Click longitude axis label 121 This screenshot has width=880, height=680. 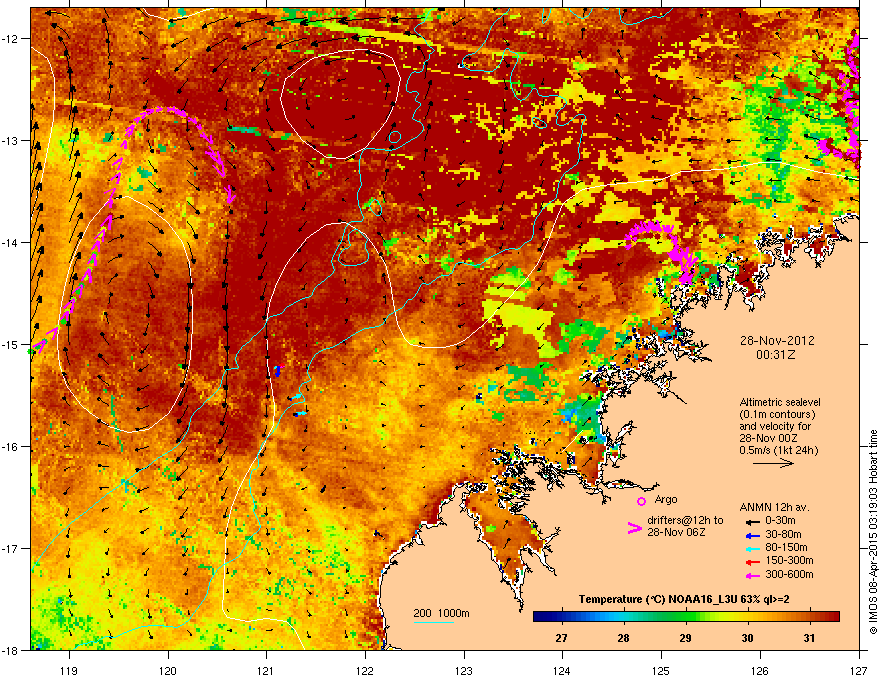266,670
